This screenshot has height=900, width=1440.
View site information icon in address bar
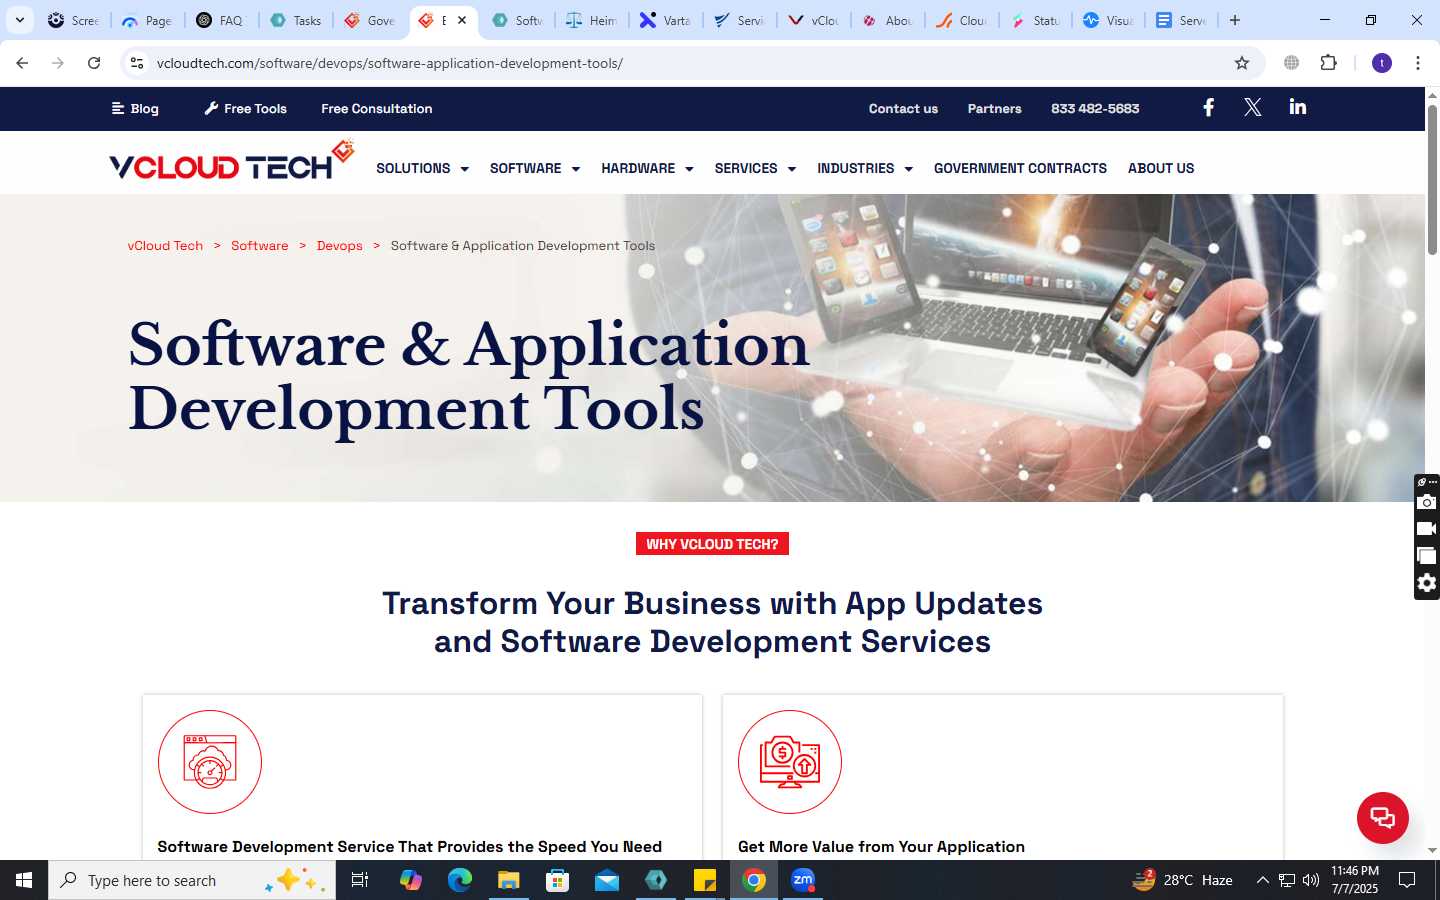click(x=137, y=63)
